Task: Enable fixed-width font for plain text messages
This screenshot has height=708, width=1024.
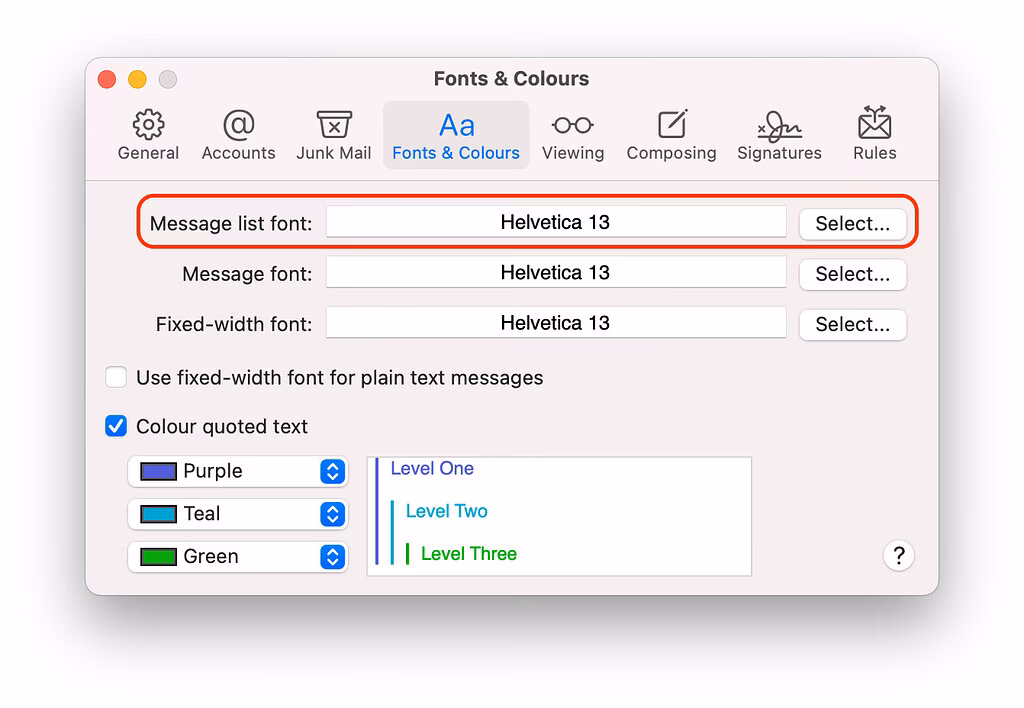Action: (116, 378)
